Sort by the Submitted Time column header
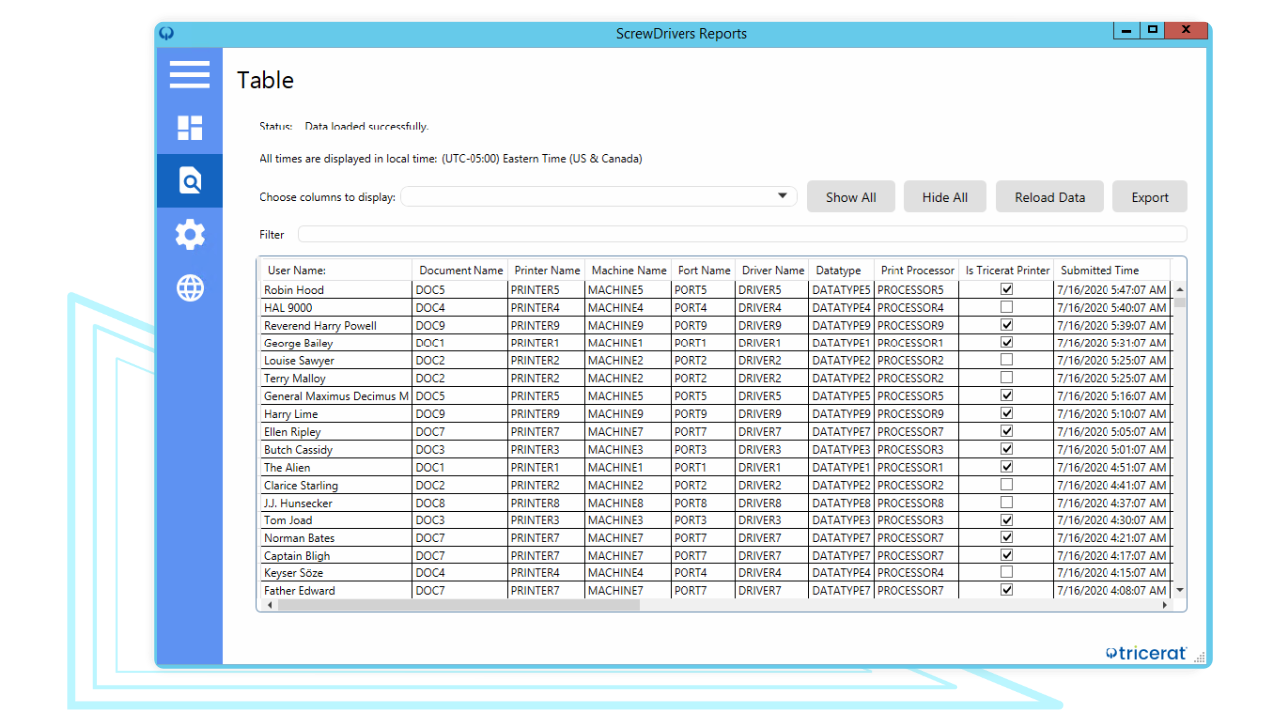Viewport: 1280px width, 720px height. tap(1100, 269)
